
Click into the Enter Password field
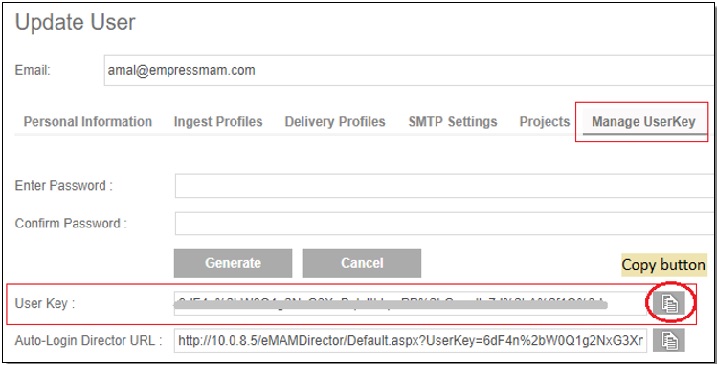click(446, 186)
